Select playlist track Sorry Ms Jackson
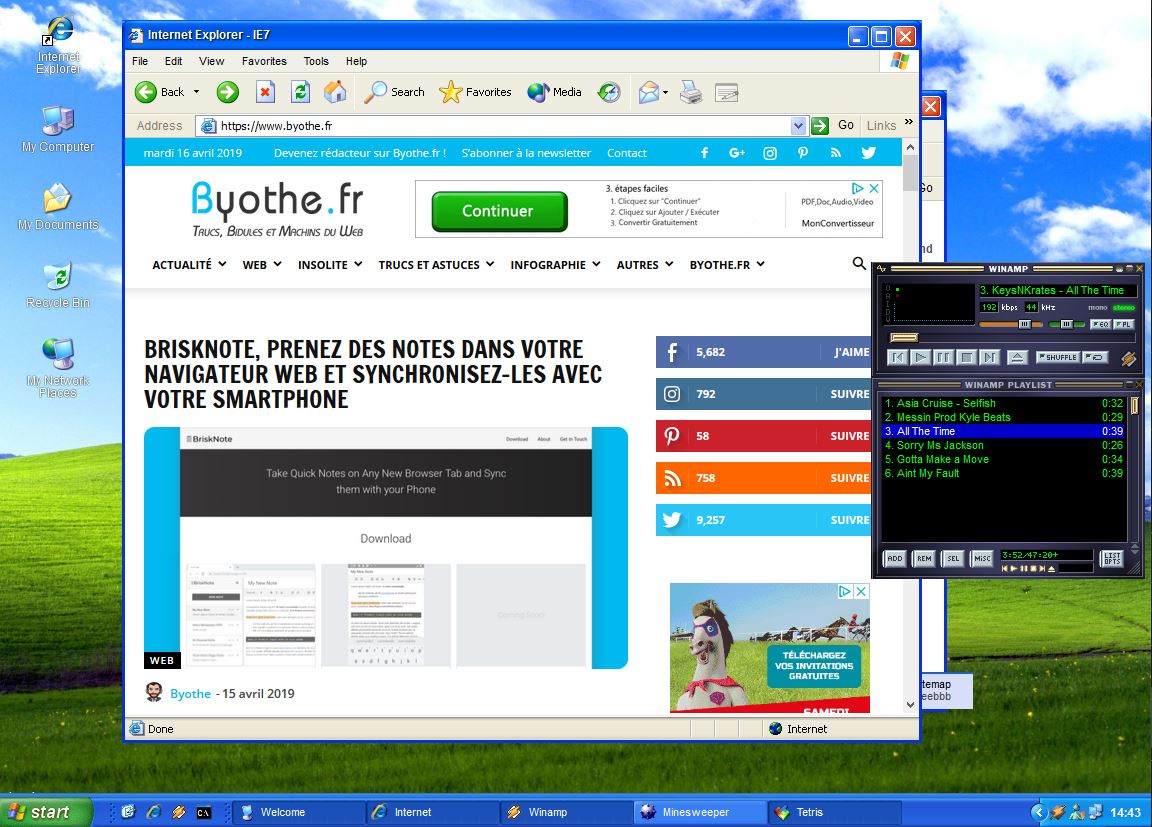 [1004, 445]
